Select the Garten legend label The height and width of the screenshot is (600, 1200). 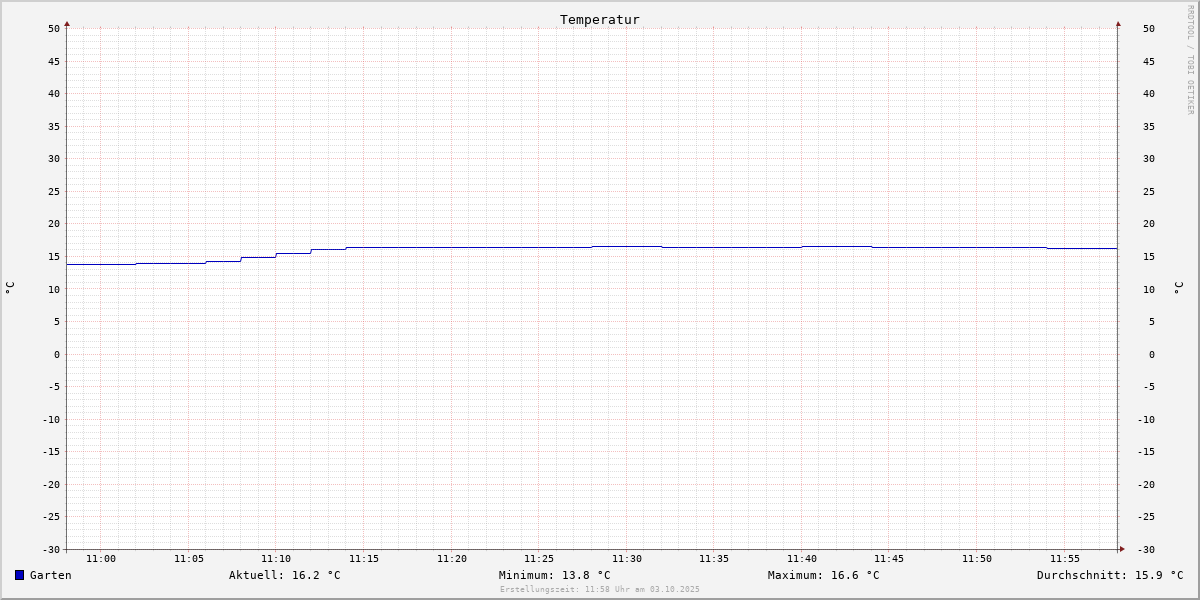51,575
